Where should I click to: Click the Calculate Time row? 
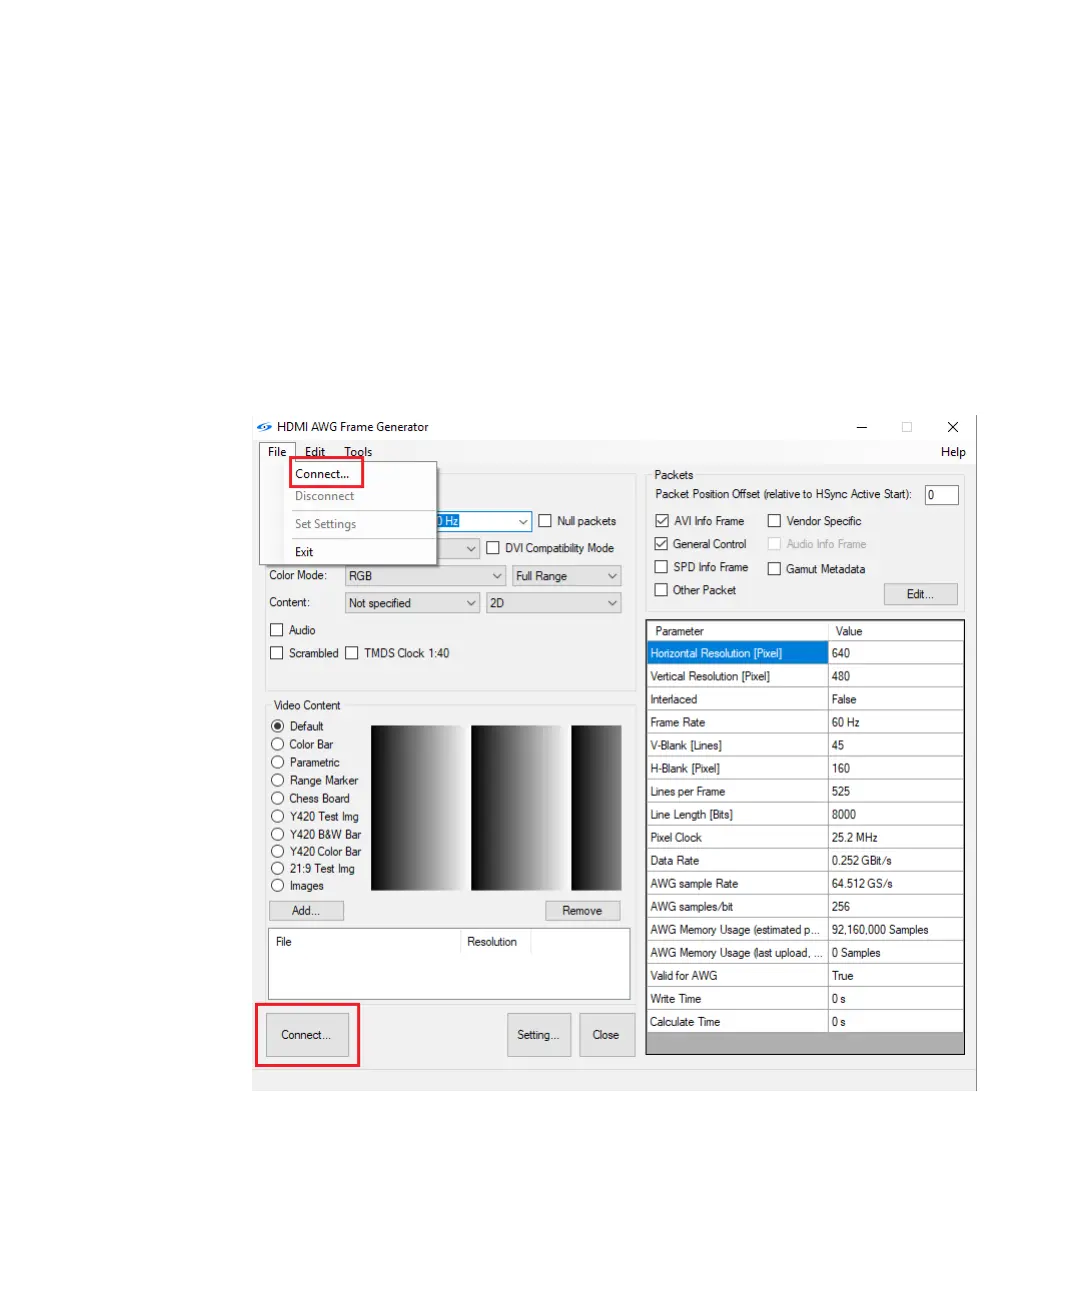pos(805,1021)
